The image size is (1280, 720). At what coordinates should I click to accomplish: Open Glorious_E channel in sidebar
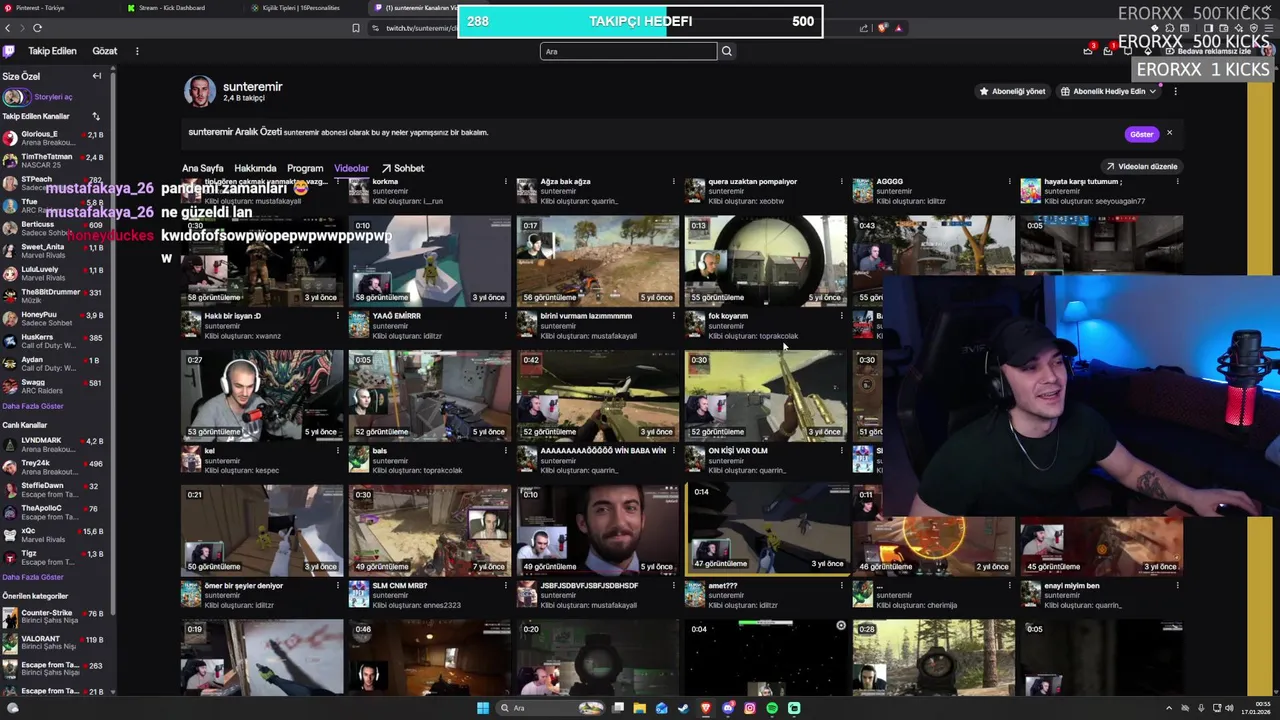54,138
